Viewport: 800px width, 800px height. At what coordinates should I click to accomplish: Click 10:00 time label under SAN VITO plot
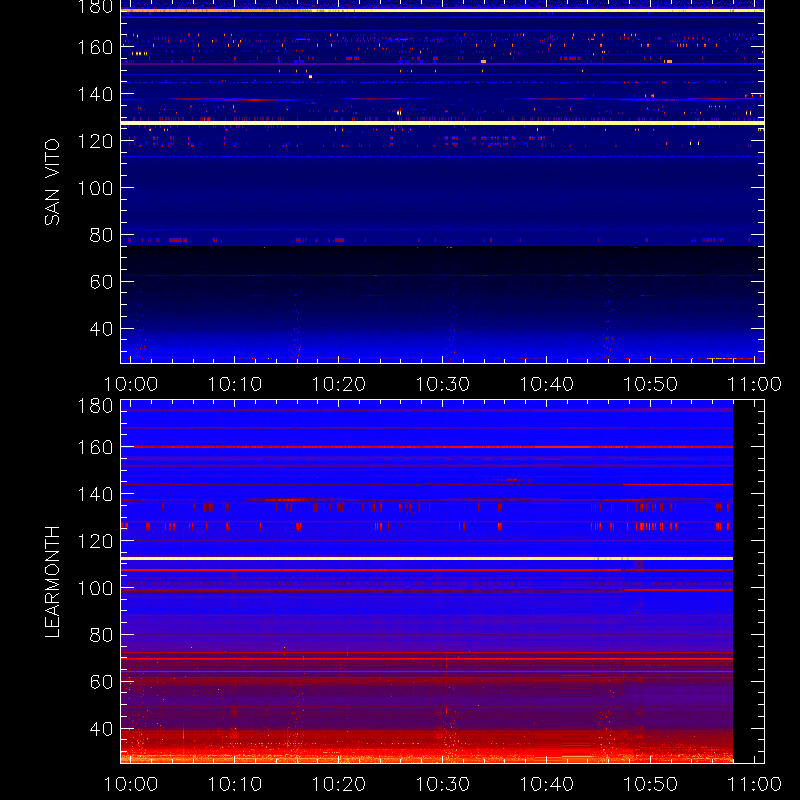(x=131, y=384)
